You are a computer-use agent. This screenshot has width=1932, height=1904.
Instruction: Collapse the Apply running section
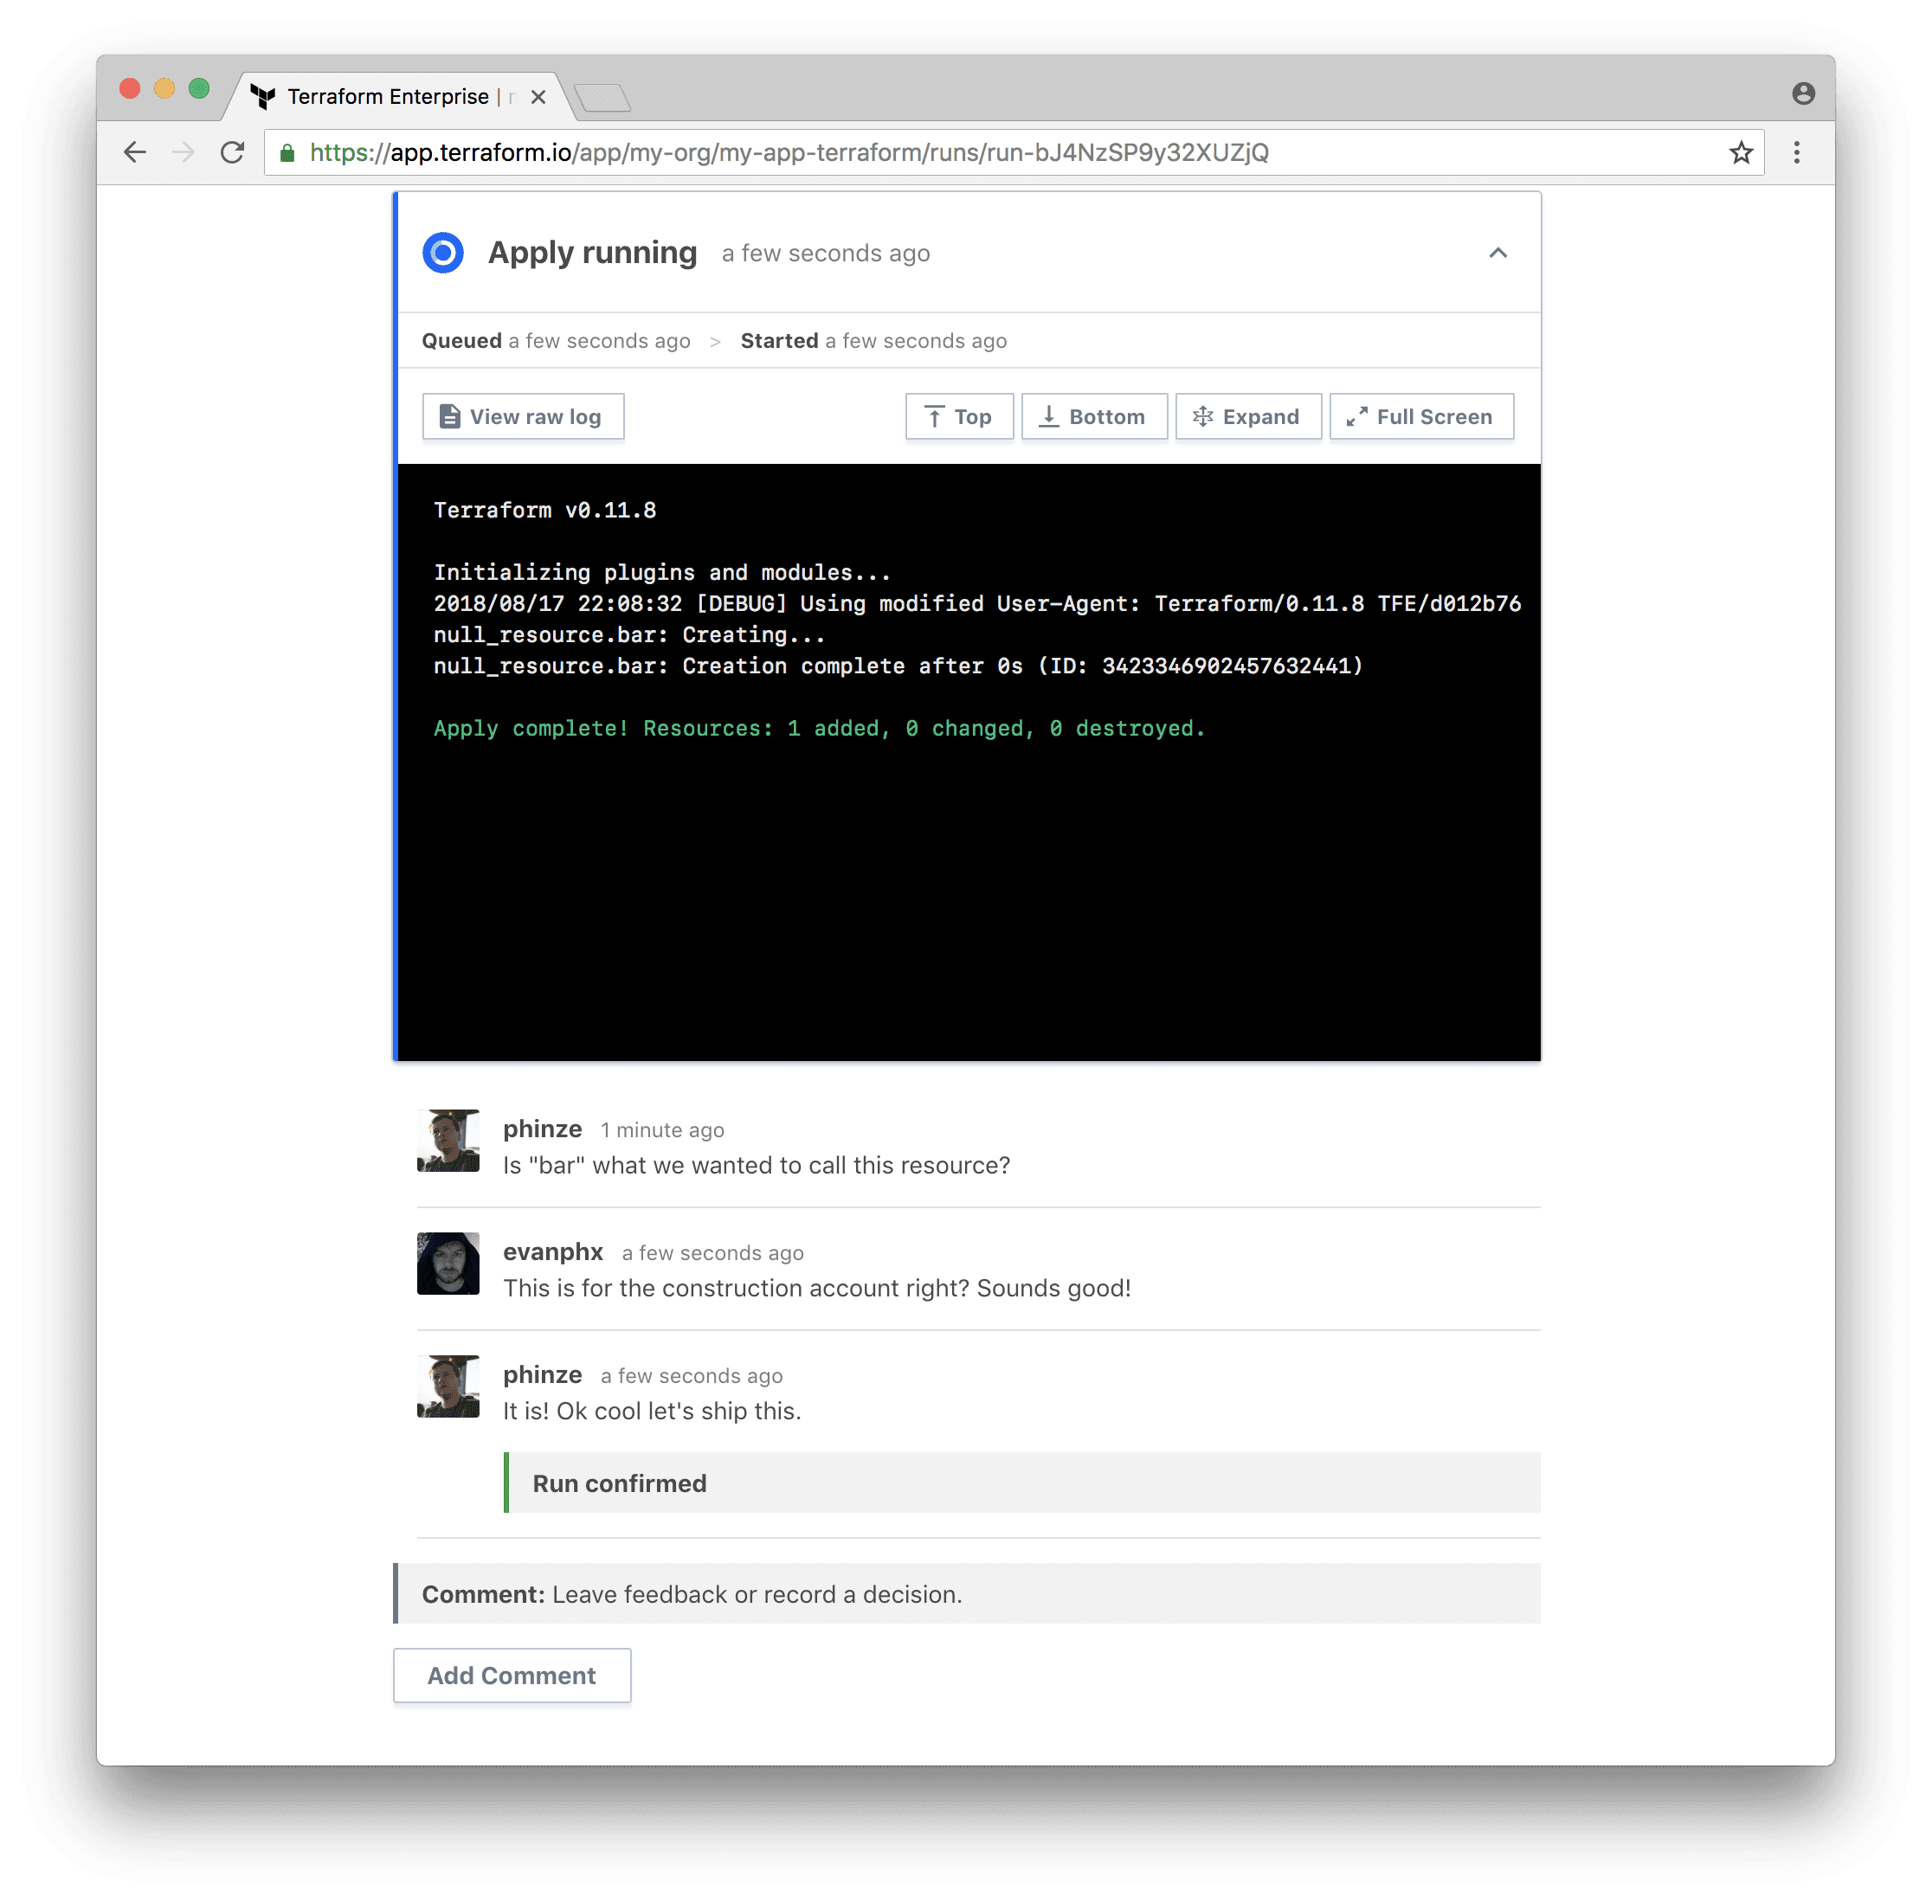[x=1496, y=253]
